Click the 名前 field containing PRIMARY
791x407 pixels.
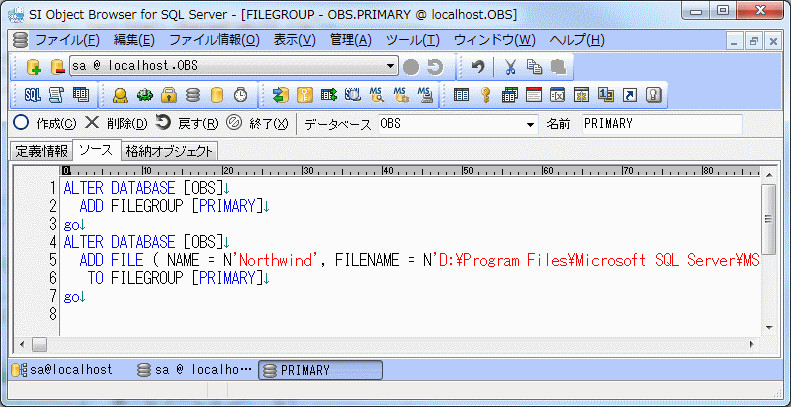[660, 124]
